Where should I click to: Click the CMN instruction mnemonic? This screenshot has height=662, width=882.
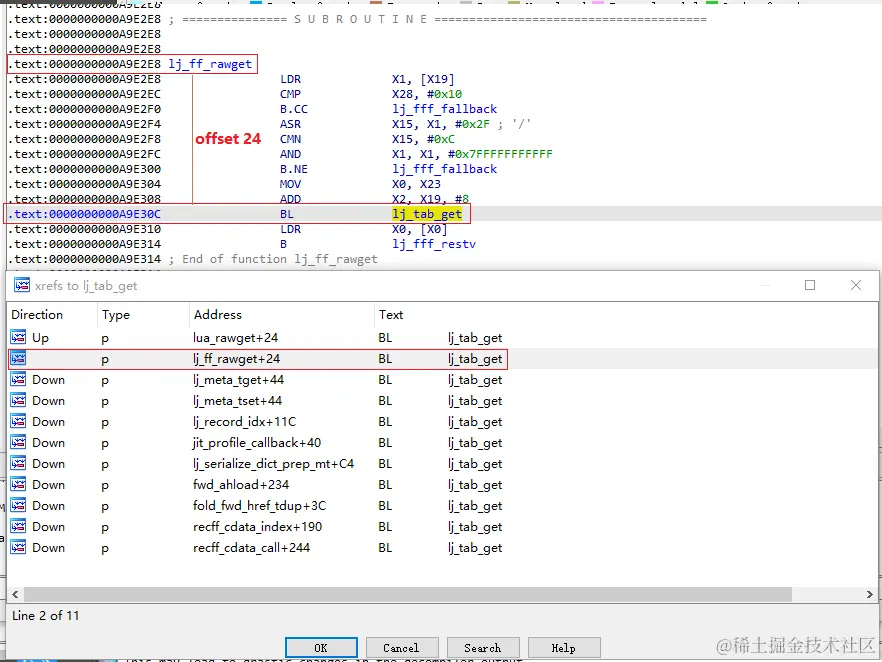[290, 139]
